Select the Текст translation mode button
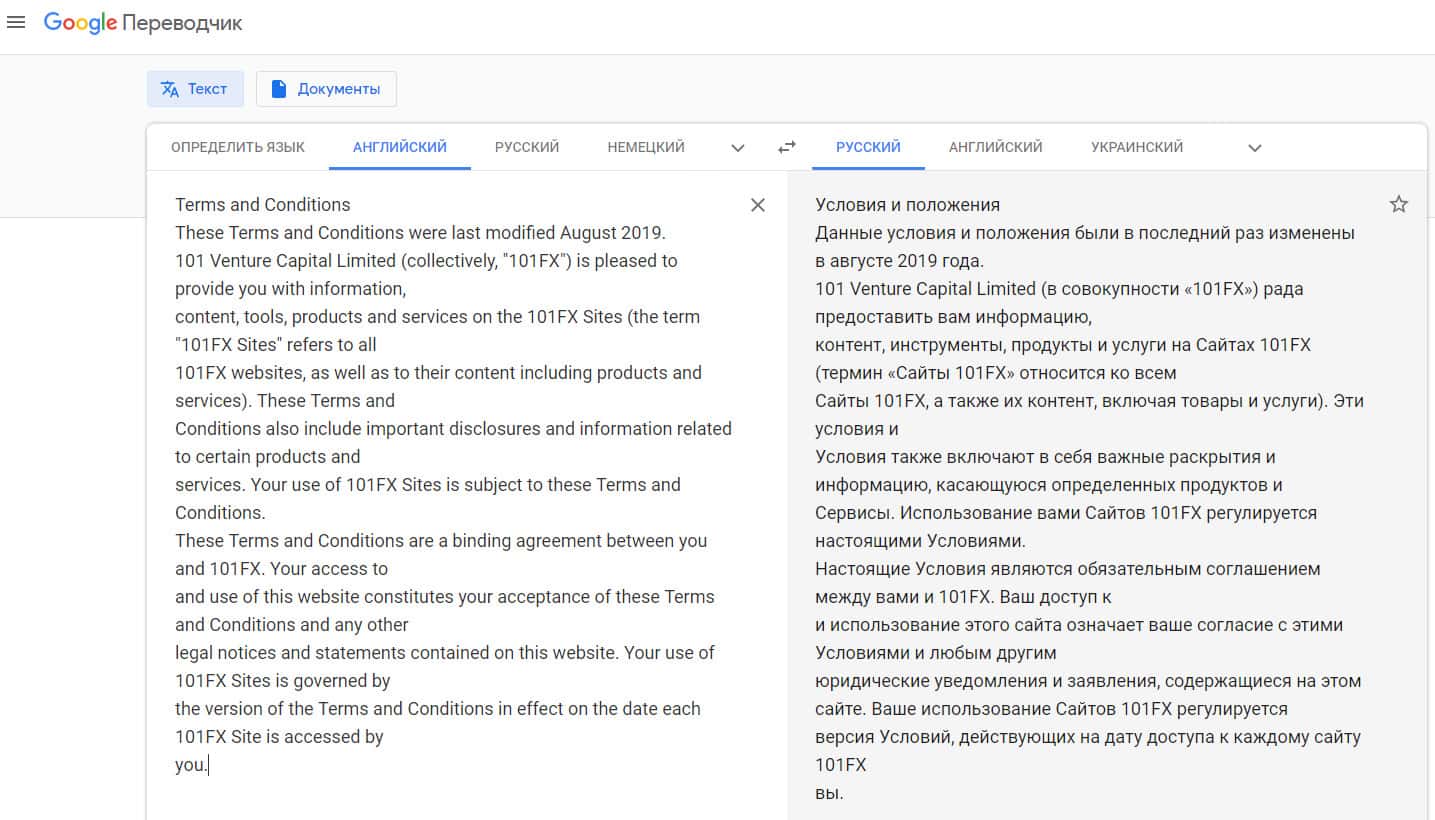 [195, 89]
